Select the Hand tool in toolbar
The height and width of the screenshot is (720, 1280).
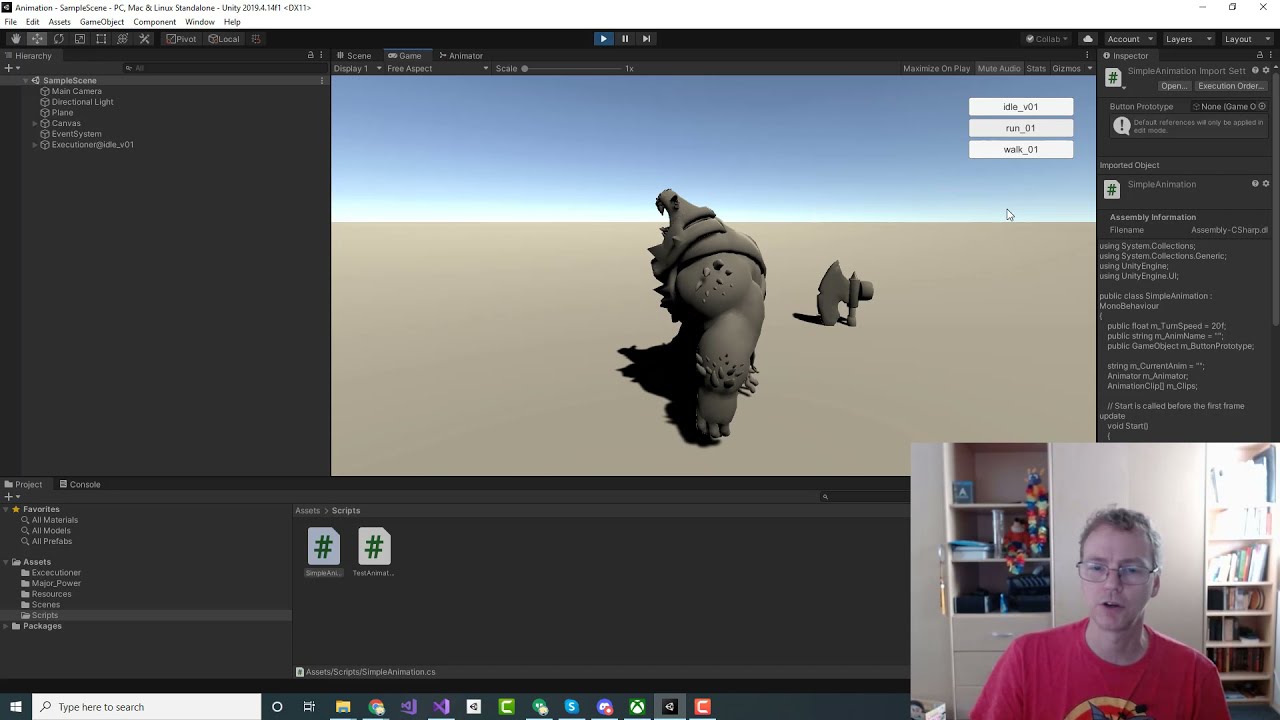tap(15, 39)
